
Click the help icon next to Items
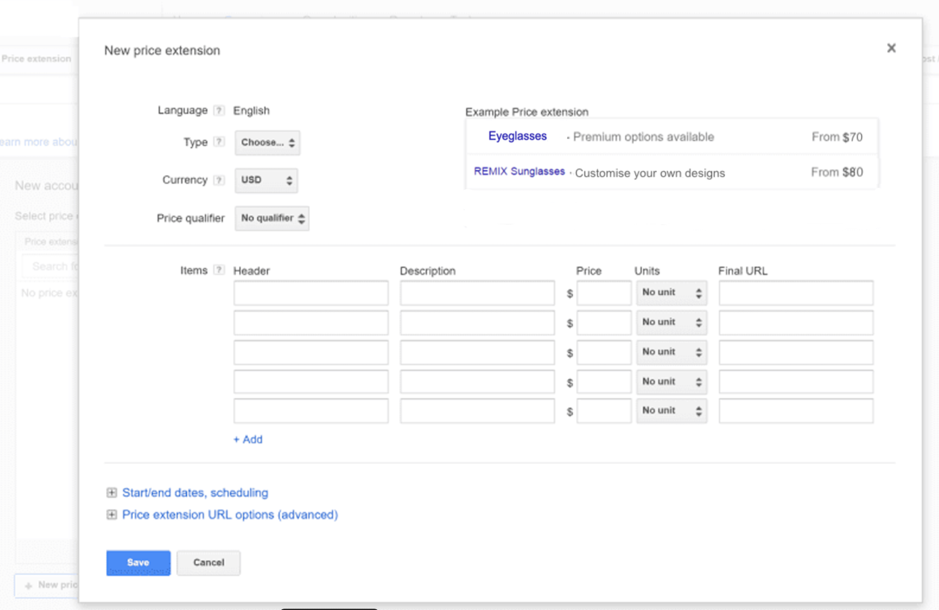pyautogui.click(x=219, y=271)
